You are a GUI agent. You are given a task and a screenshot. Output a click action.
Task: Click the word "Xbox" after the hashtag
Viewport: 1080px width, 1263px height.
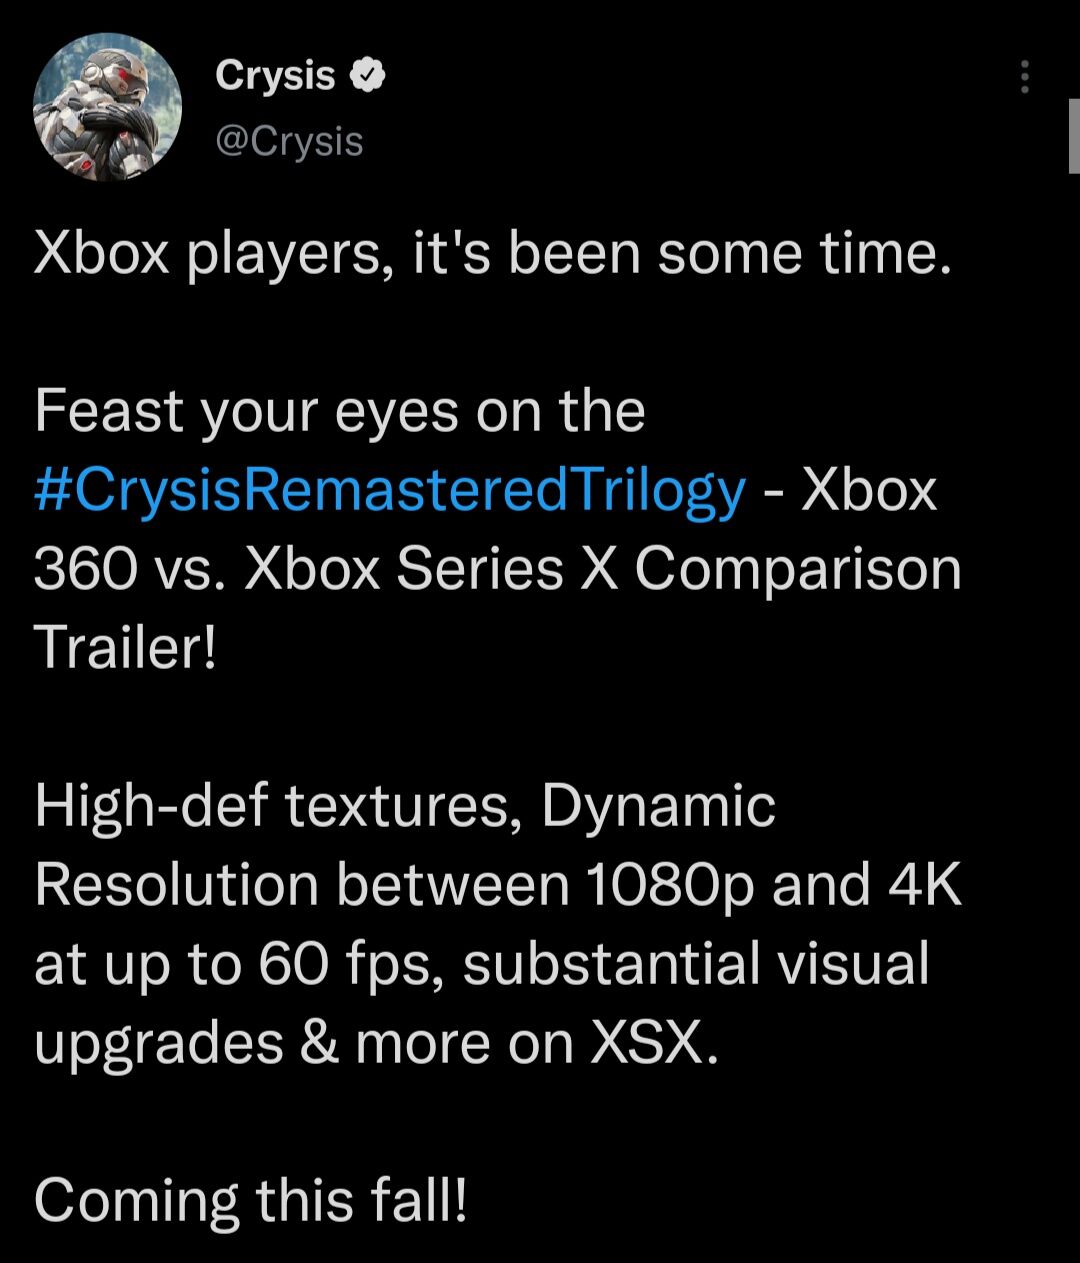pos(870,490)
